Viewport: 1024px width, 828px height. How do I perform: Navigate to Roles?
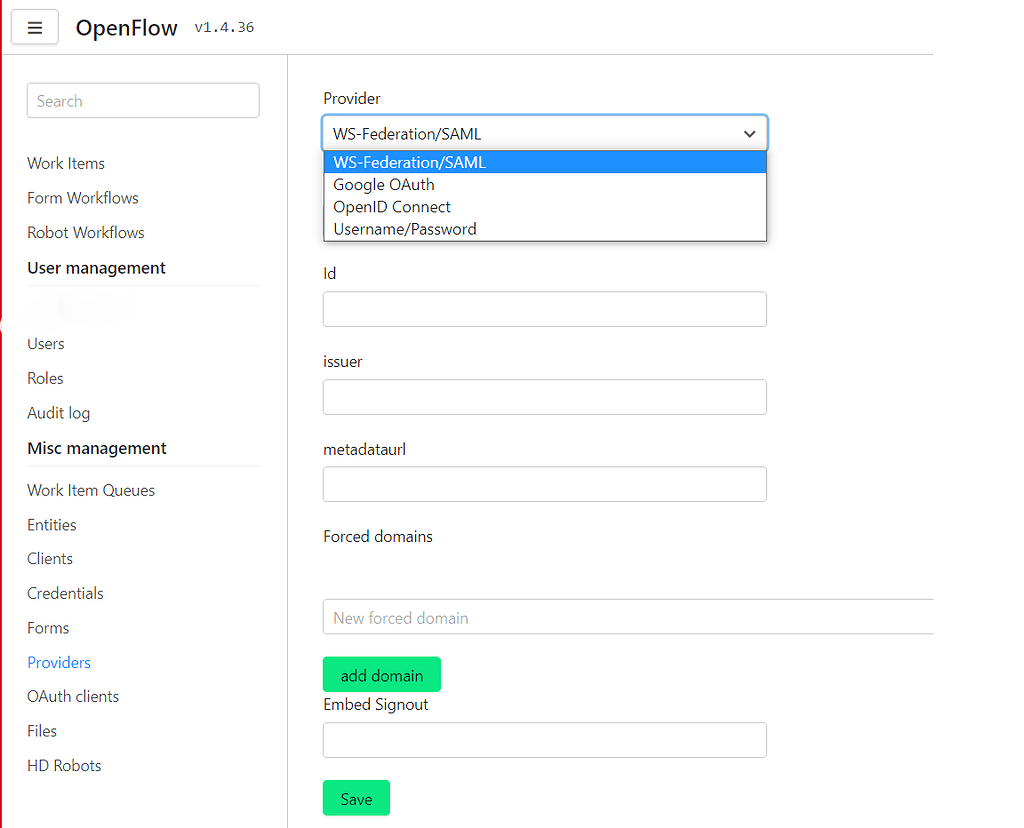(45, 378)
